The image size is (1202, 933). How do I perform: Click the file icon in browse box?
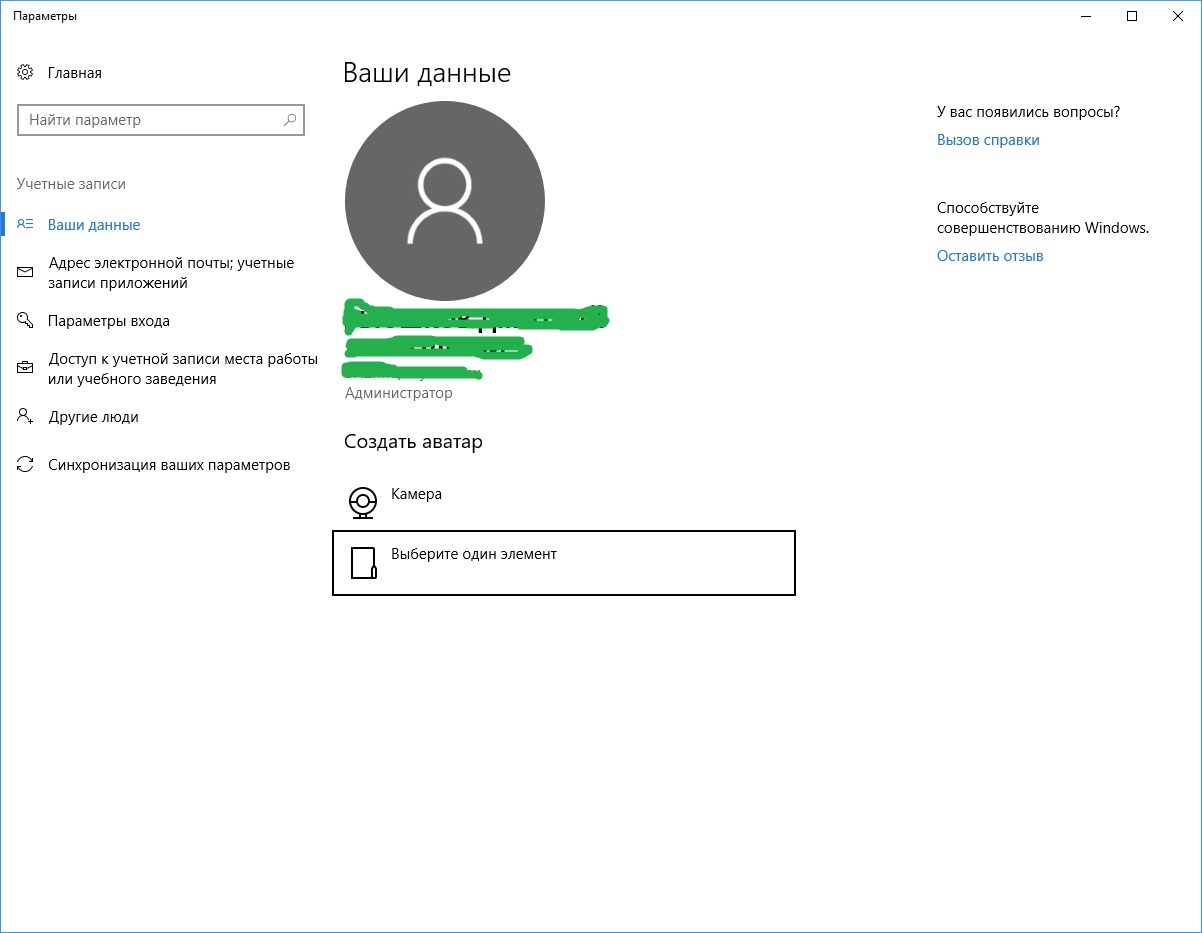tap(363, 563)
